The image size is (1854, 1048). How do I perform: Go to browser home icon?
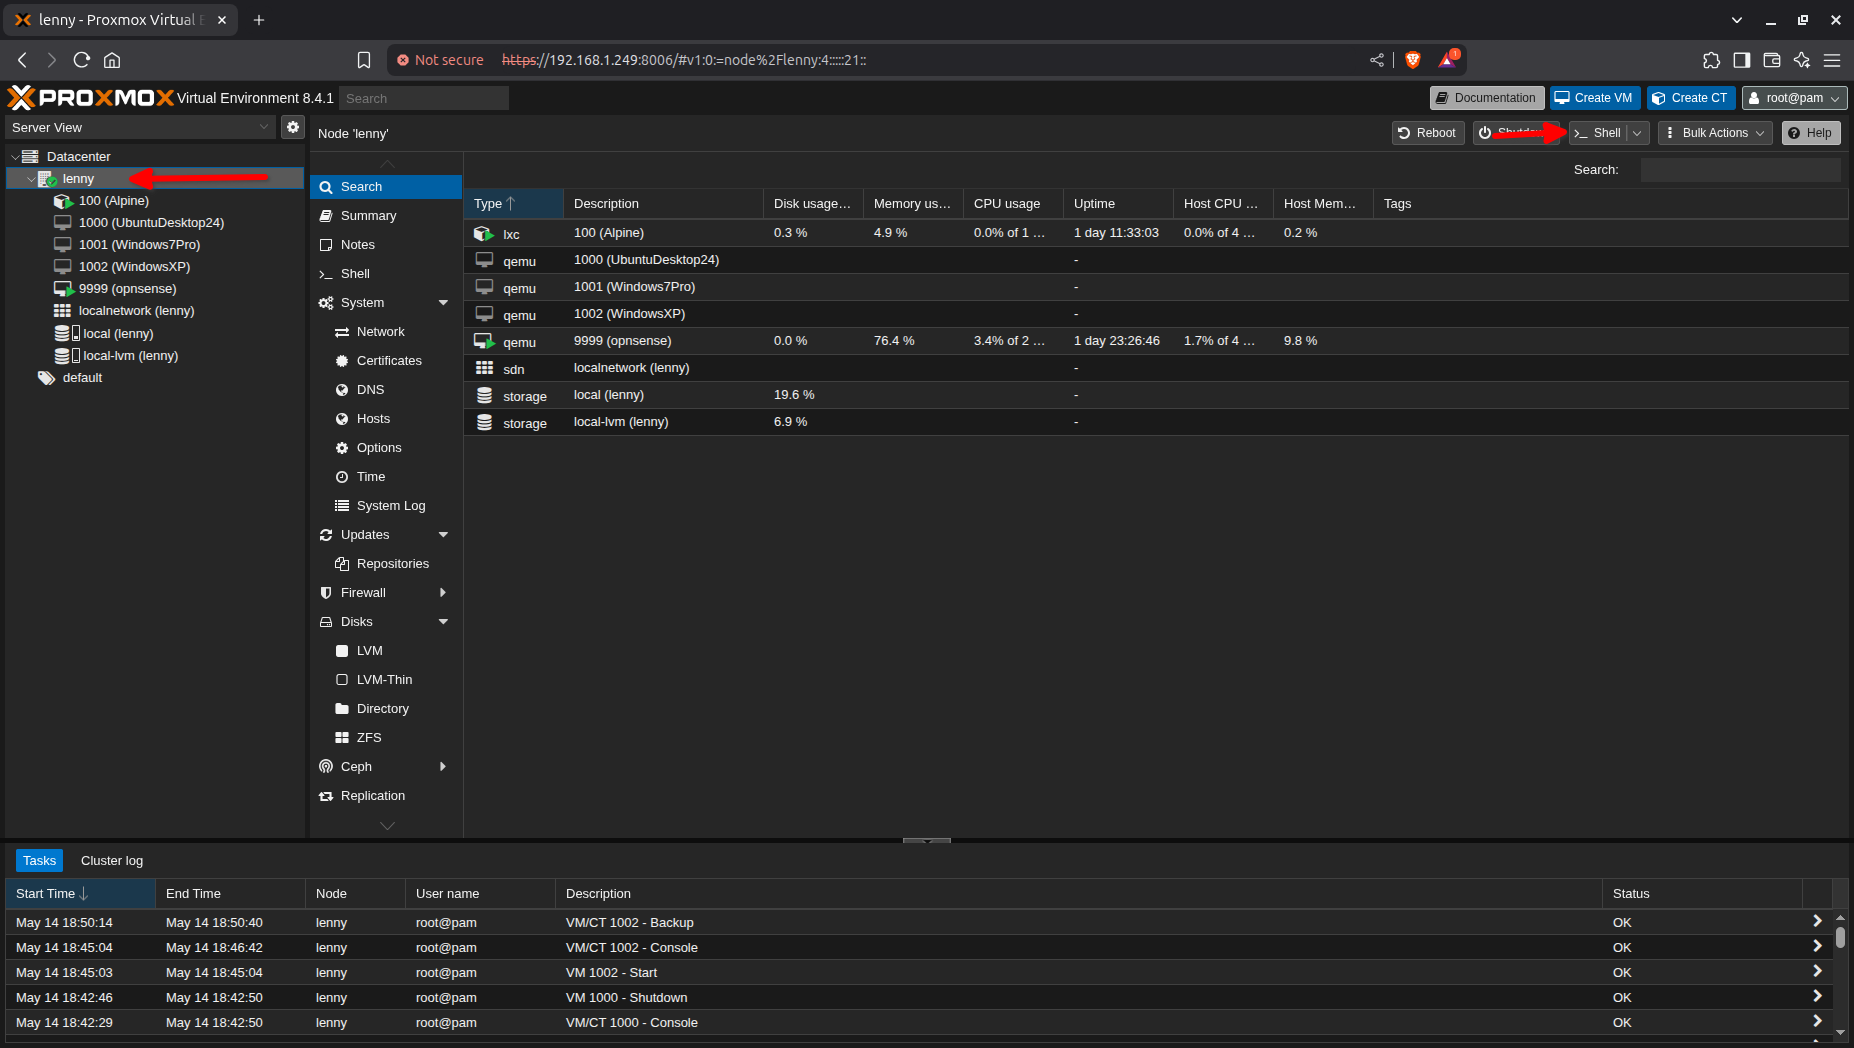[112, 60]
